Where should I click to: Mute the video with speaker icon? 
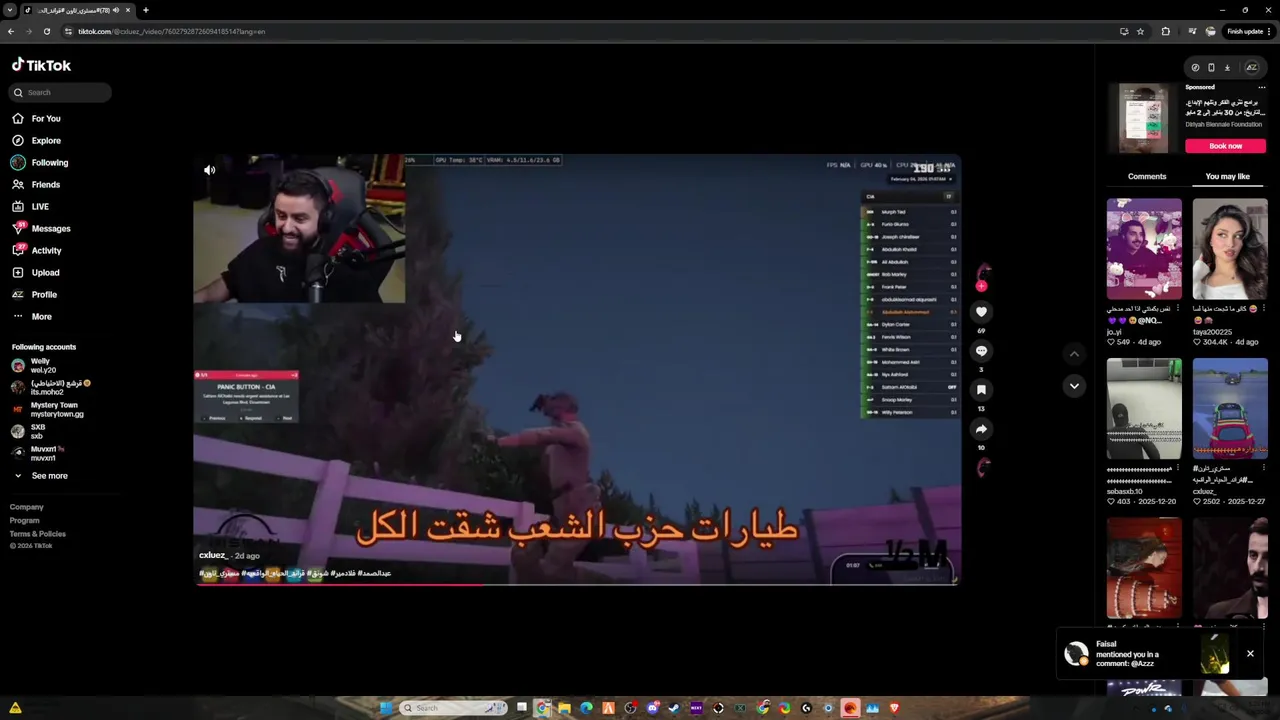tap(210, 170)
